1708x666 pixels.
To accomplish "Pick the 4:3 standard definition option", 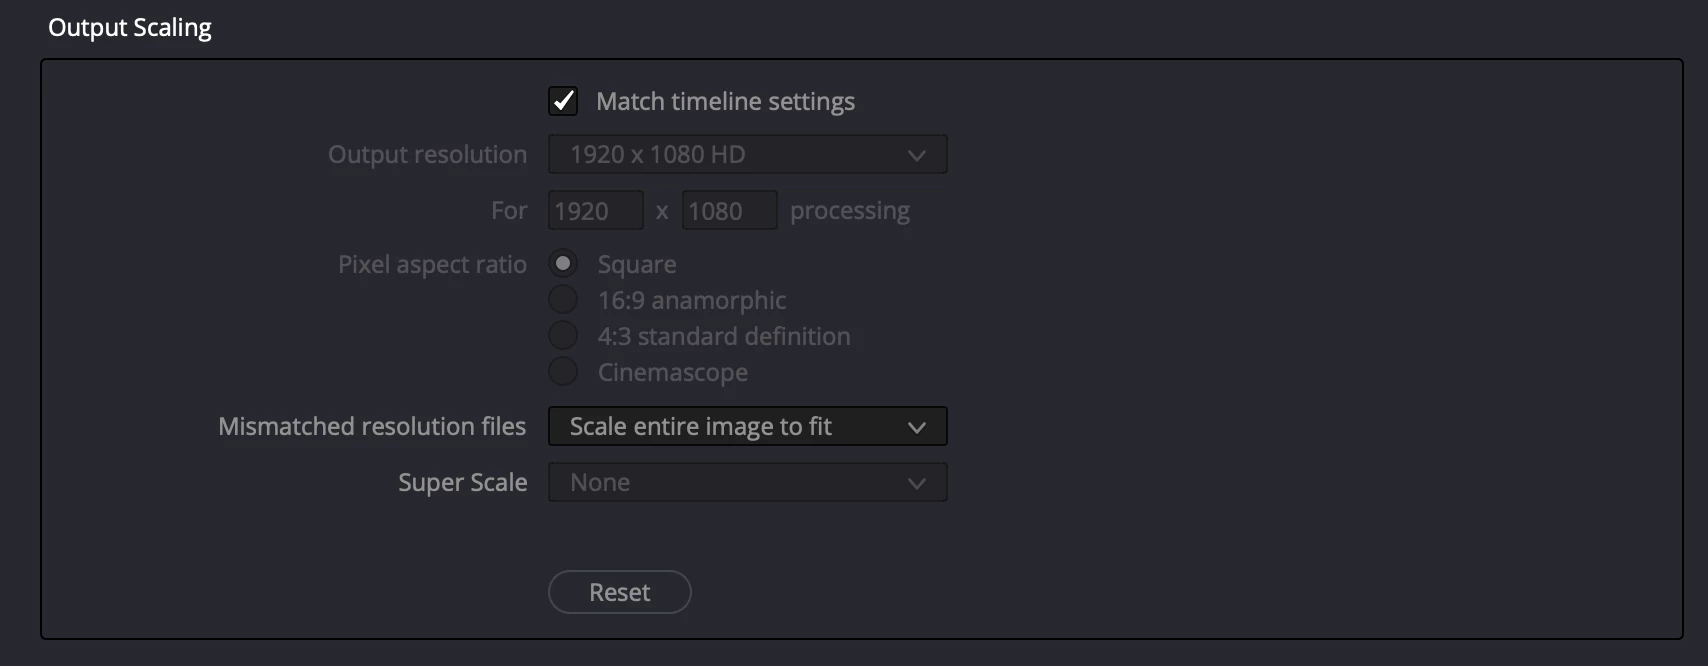I will 563,336.
